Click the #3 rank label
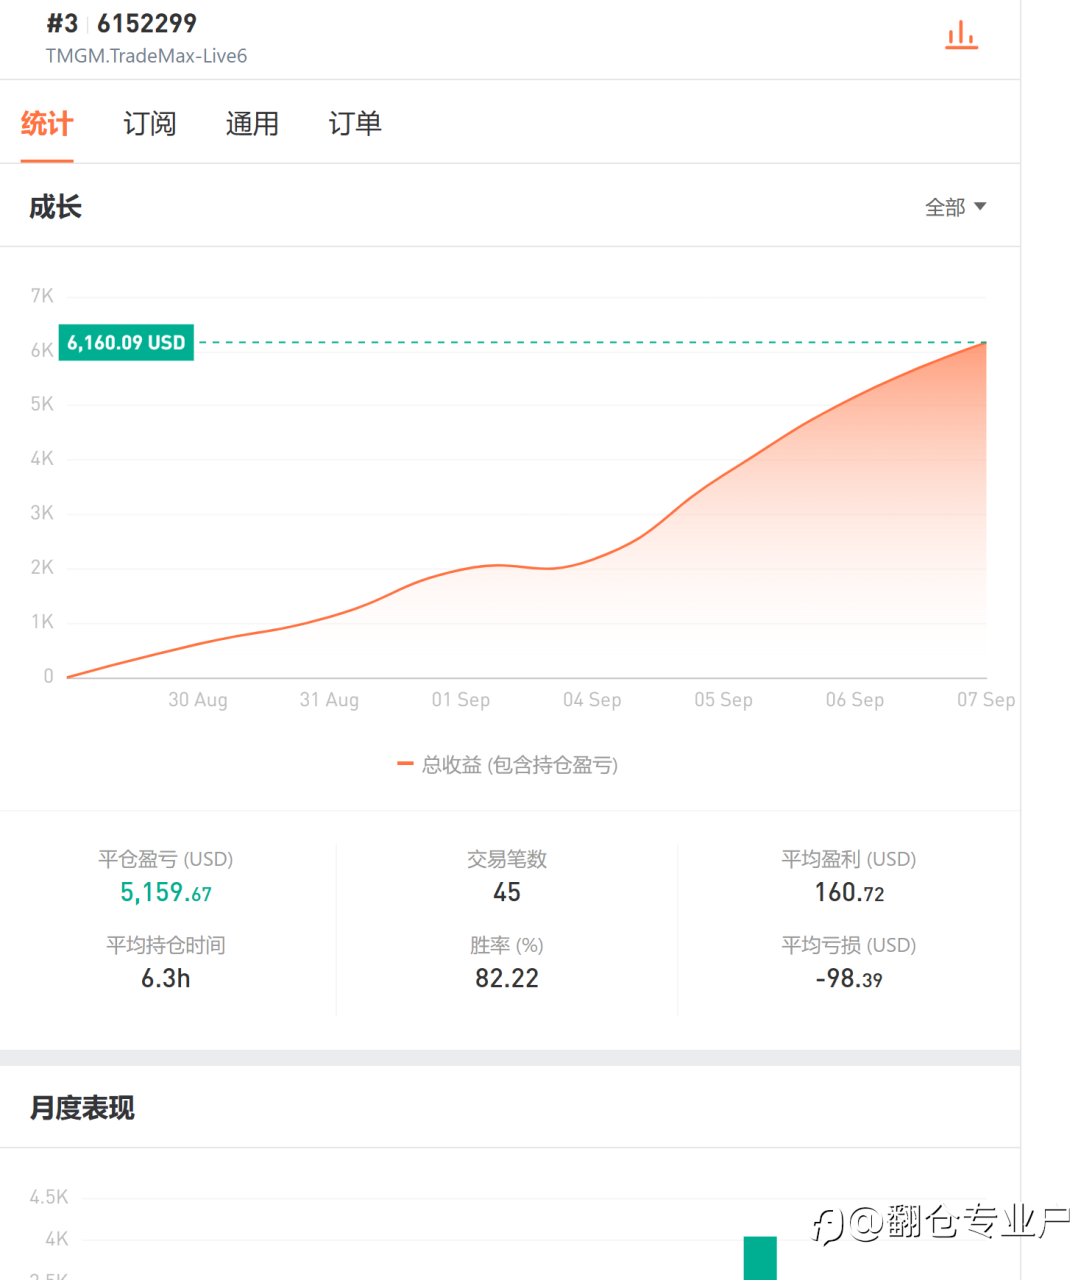The image size is (1081, 1280). tap(62, 23)
